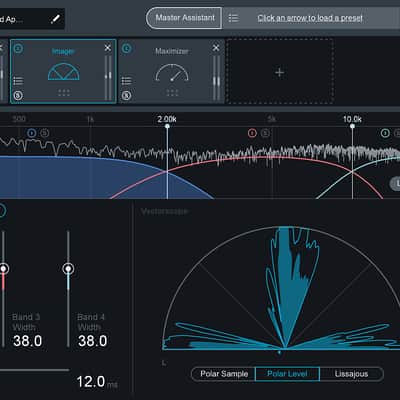Select the 10.0k crossover handle

[x=352, y=126]
